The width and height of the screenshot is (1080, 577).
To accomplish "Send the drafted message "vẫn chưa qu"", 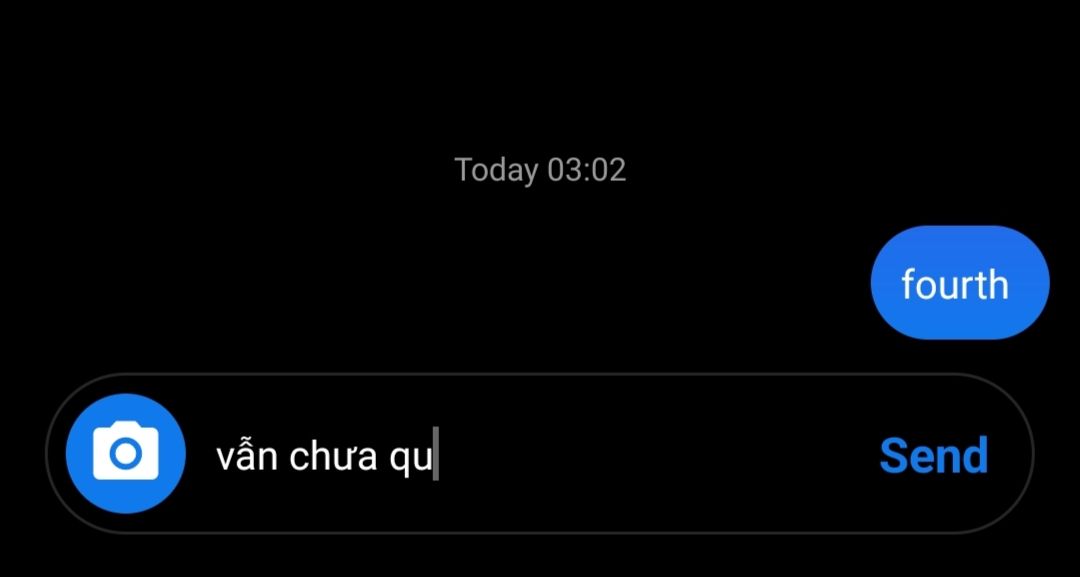I will point(933,455).
